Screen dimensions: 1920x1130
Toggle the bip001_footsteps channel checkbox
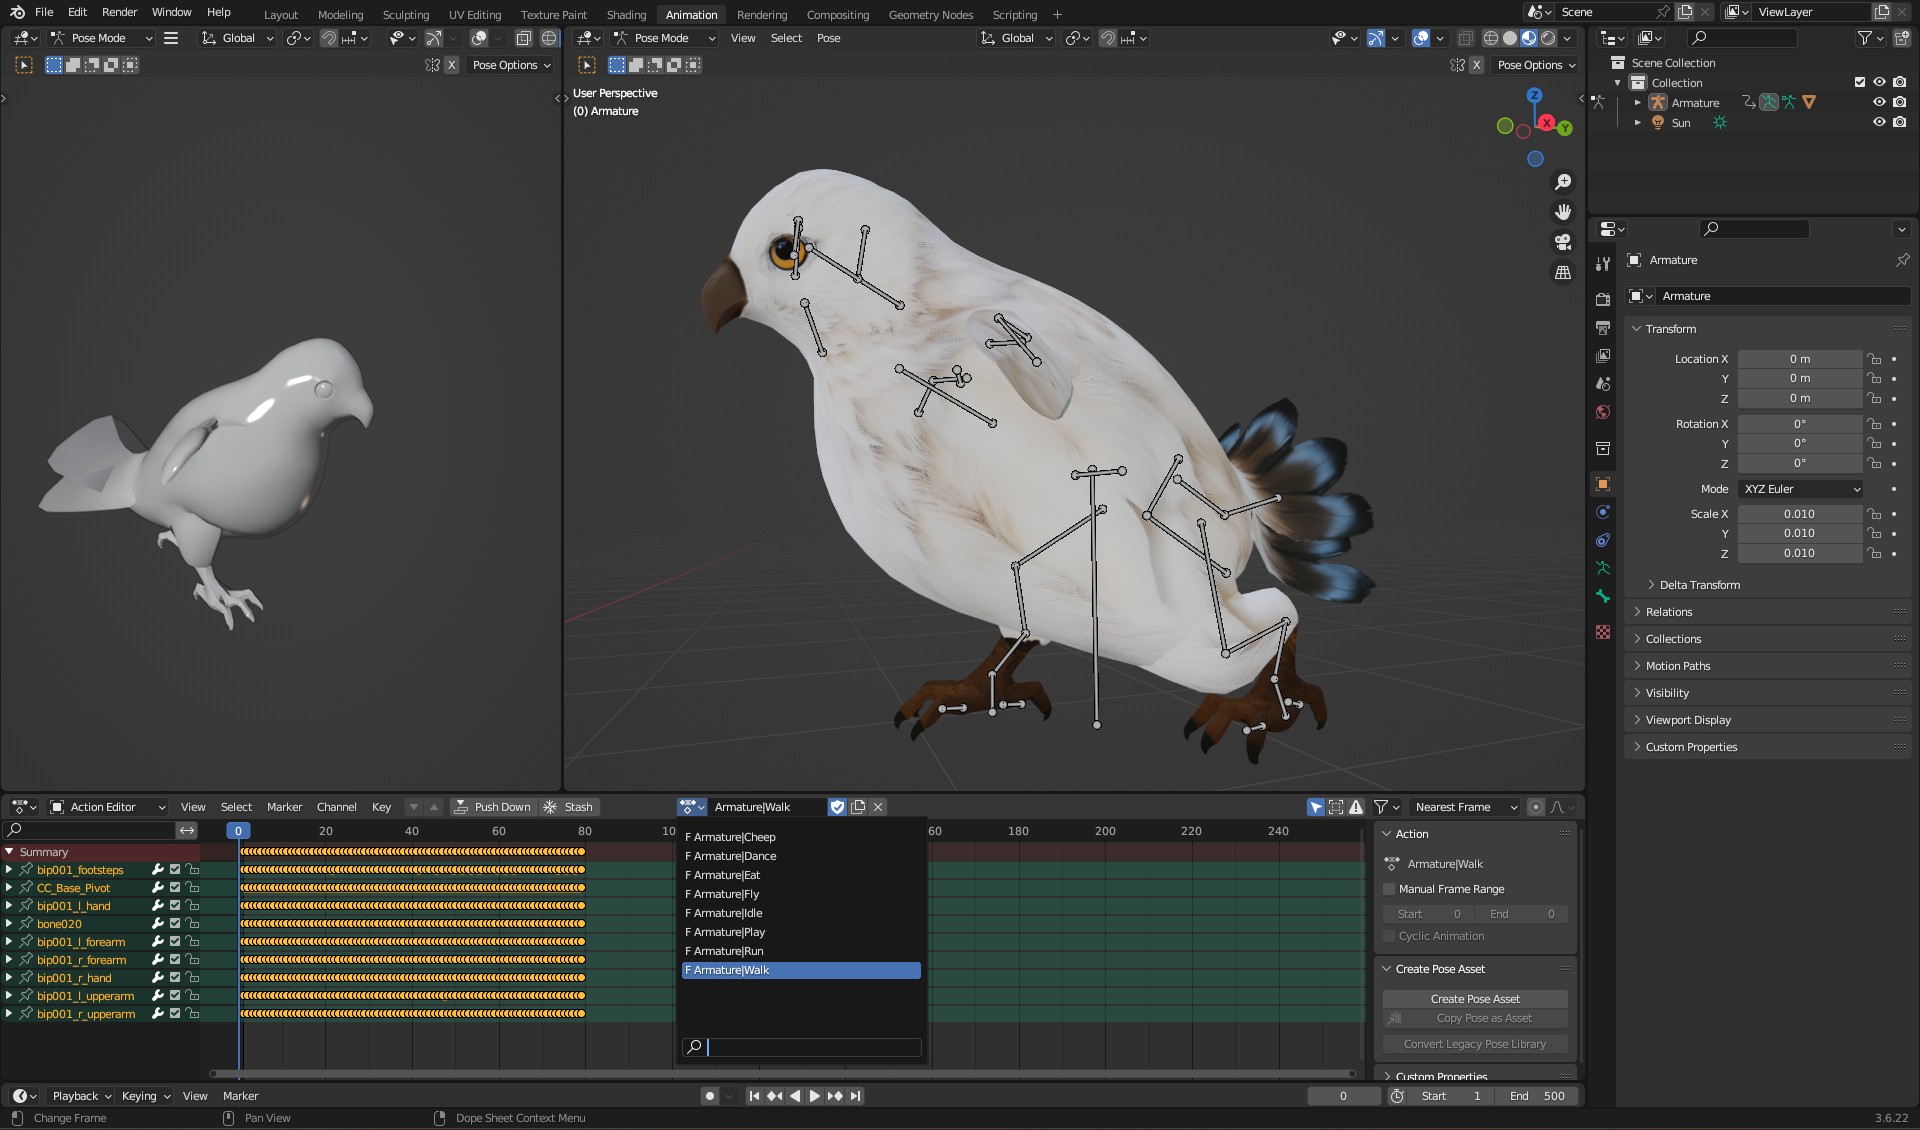(175, 870)
